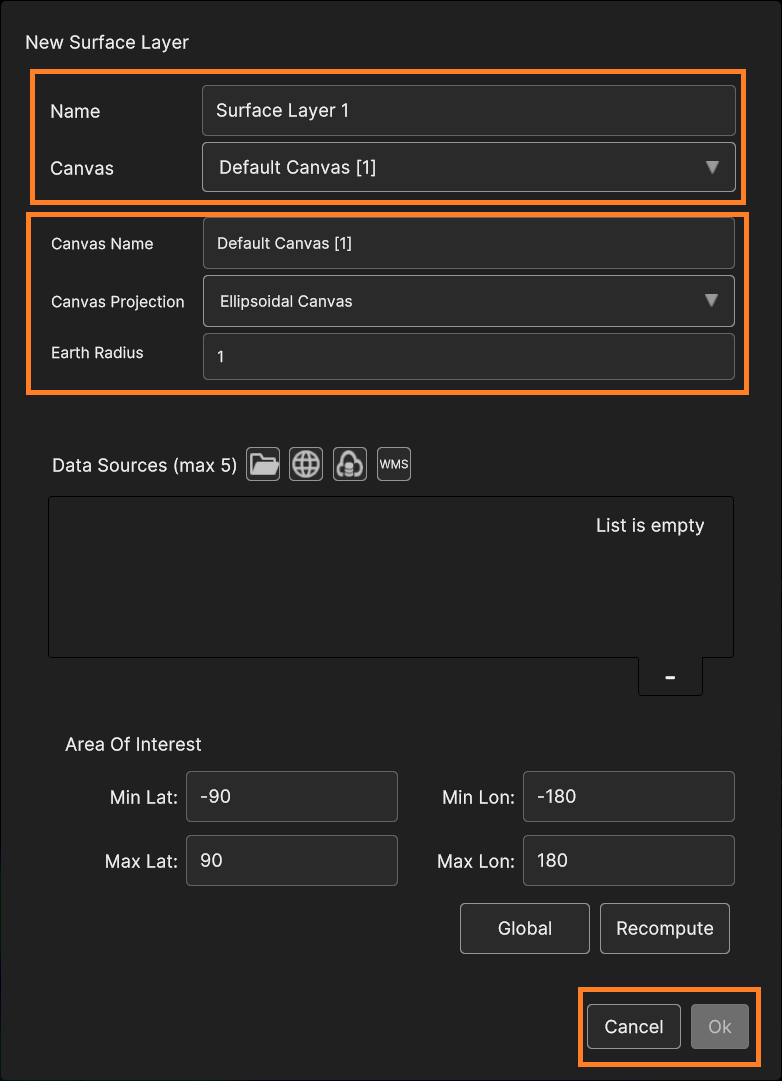Choose Ellipsoidal Canvas projection combo box
Viewport: 782px width, 1081px height.
click(469, 301)
